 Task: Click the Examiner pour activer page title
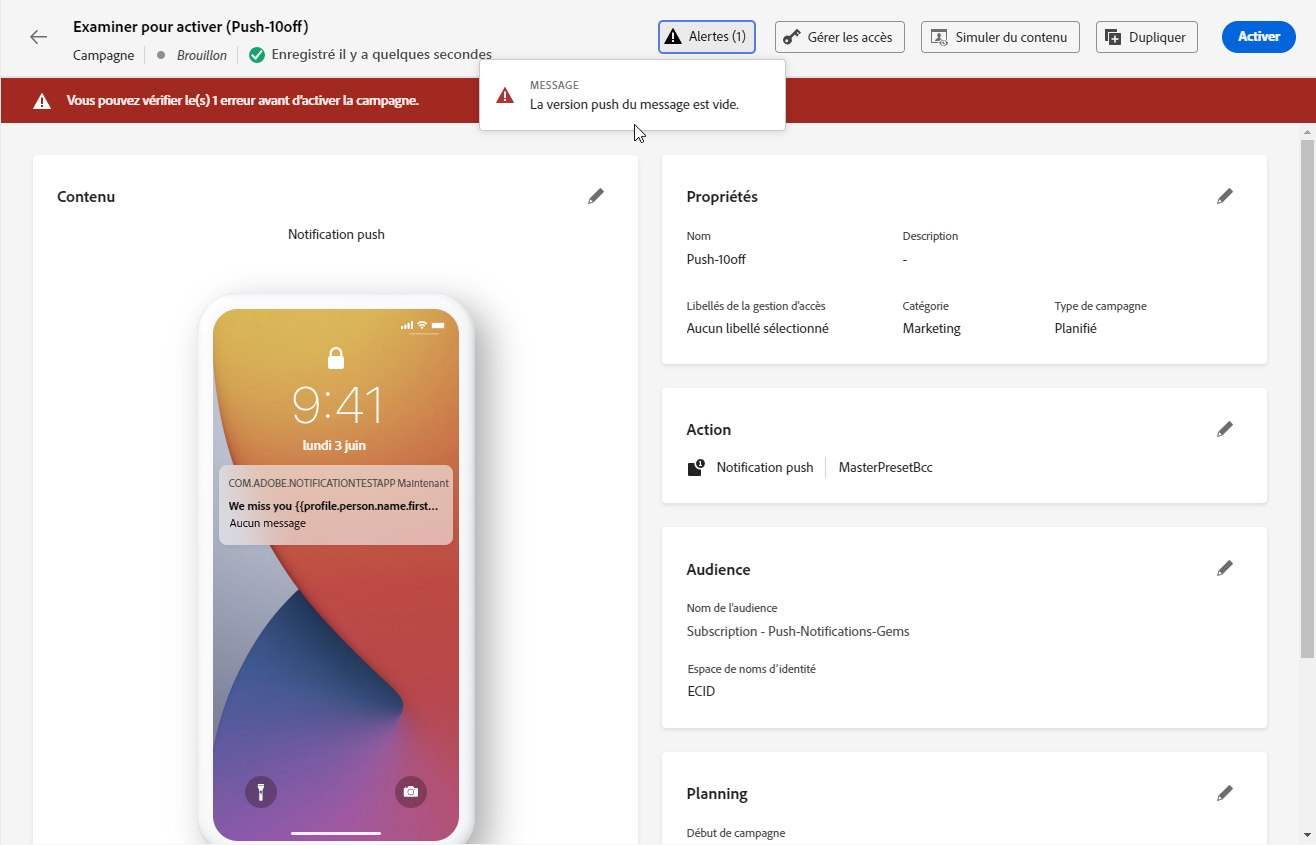(x=191, y=26)
